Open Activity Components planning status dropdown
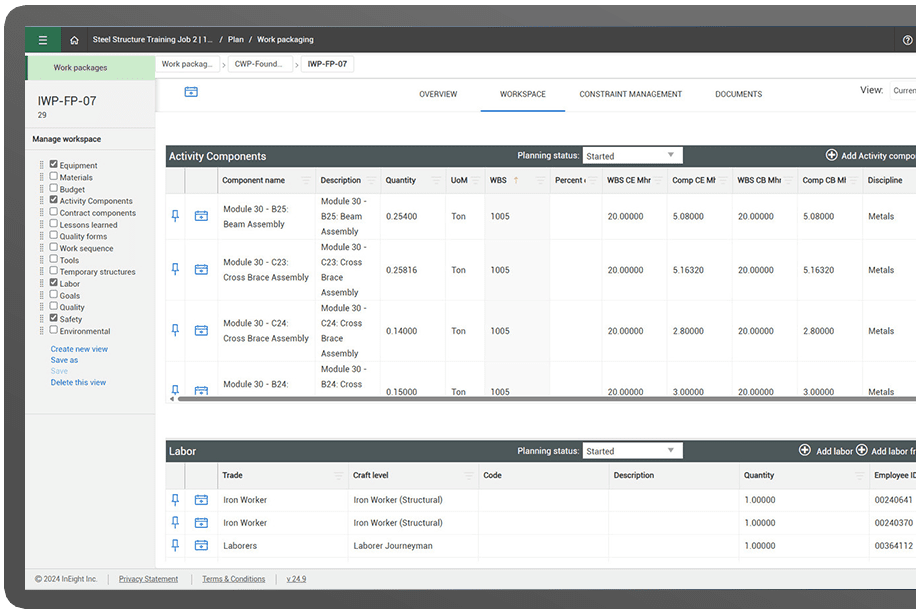This screenshot has height=615, width=916. (x=632, y=156)
